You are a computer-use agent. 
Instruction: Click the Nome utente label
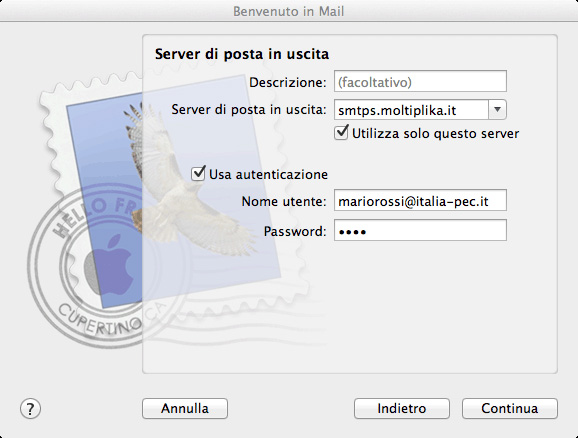tap(284, 201)
